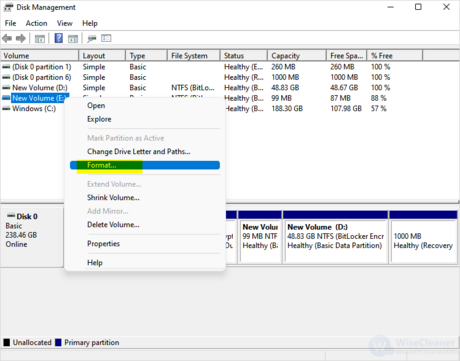
Task: Select Change Drive Letter and Paths...
Action: point(139,152)
